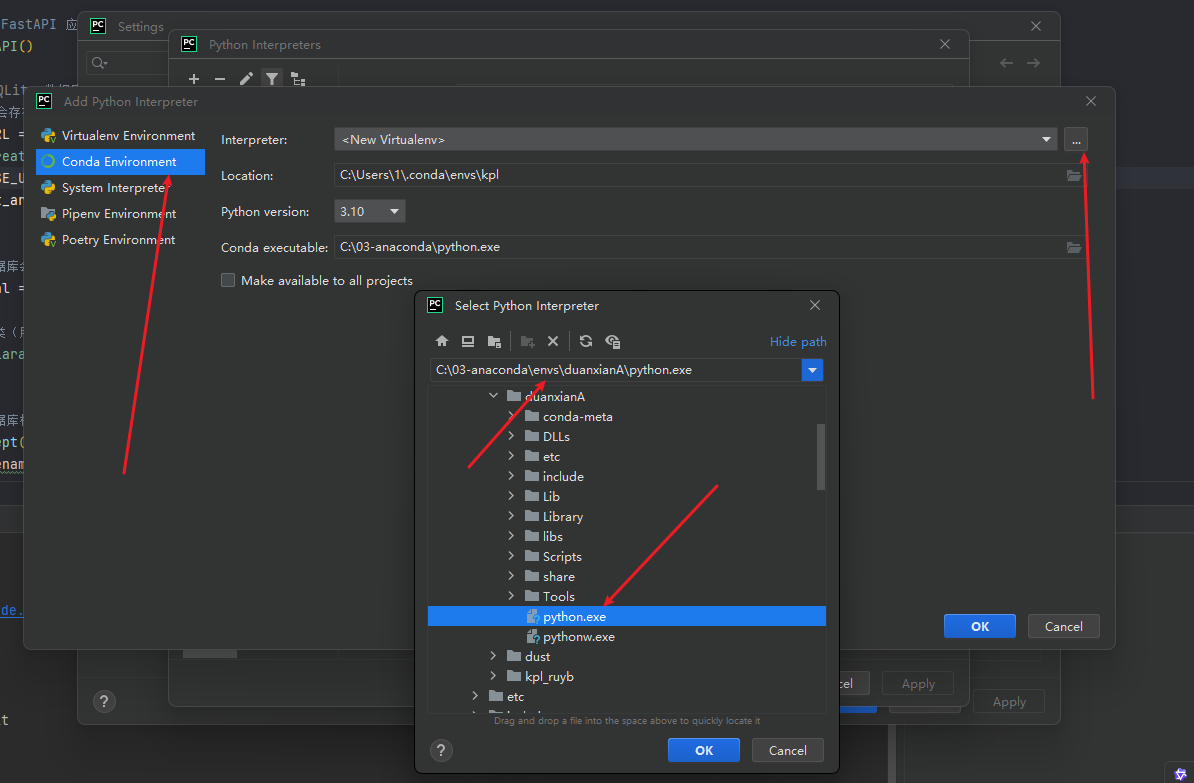This screenshot has height=783, width=1194.
Task: Select the Library folder row
Action: pos(627,516)
